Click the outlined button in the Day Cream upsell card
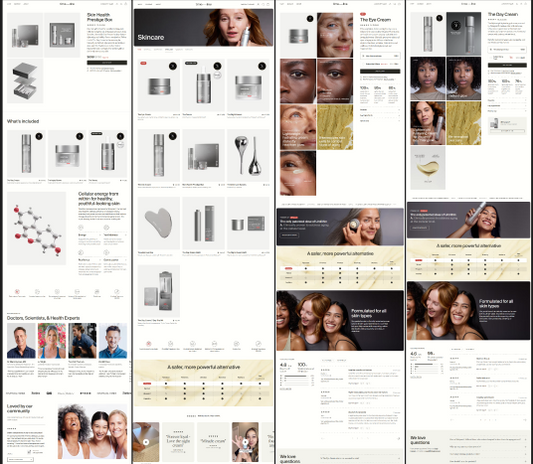 507,131
